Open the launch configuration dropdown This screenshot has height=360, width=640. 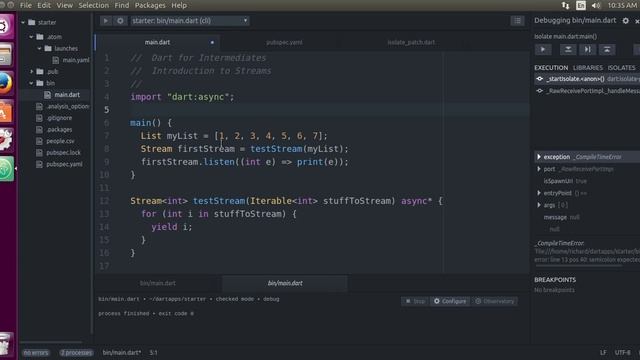(x=190, y=21)
